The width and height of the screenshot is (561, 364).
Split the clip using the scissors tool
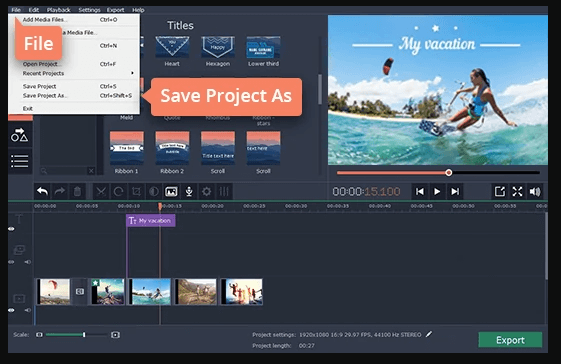[101, 191]
